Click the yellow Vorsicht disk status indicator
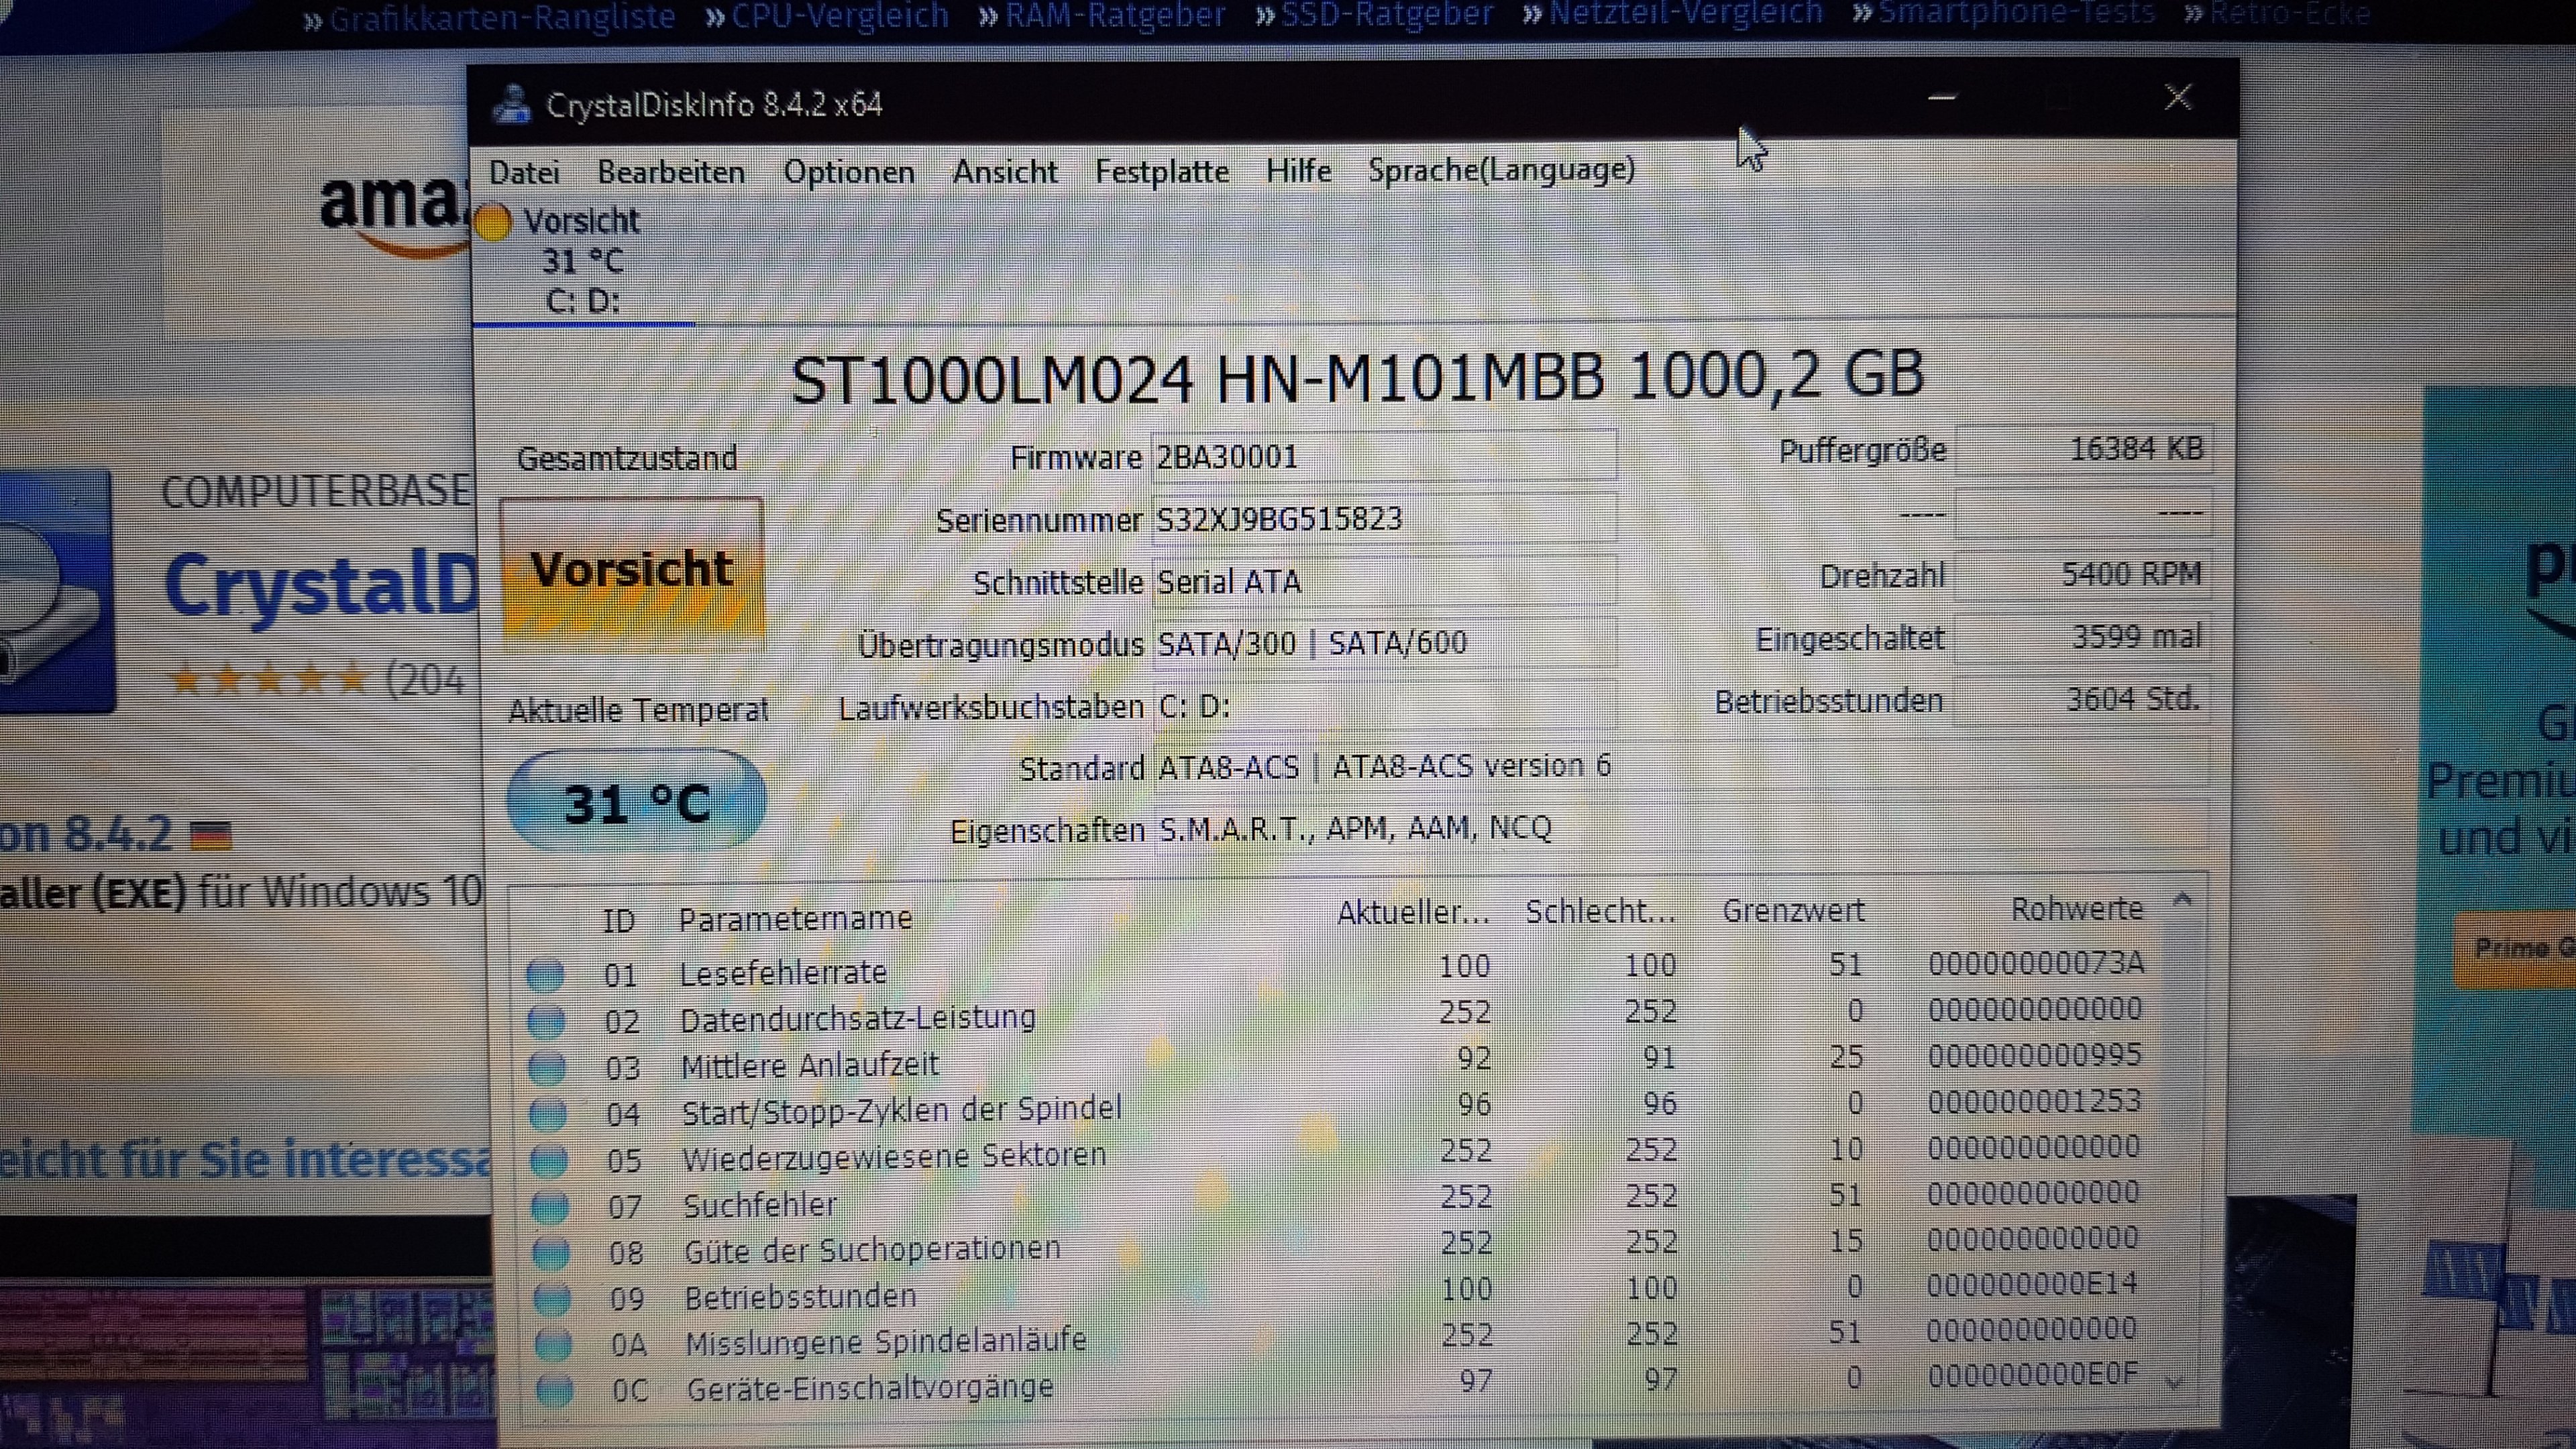2576x1449 pixels. tap(493, 222)
